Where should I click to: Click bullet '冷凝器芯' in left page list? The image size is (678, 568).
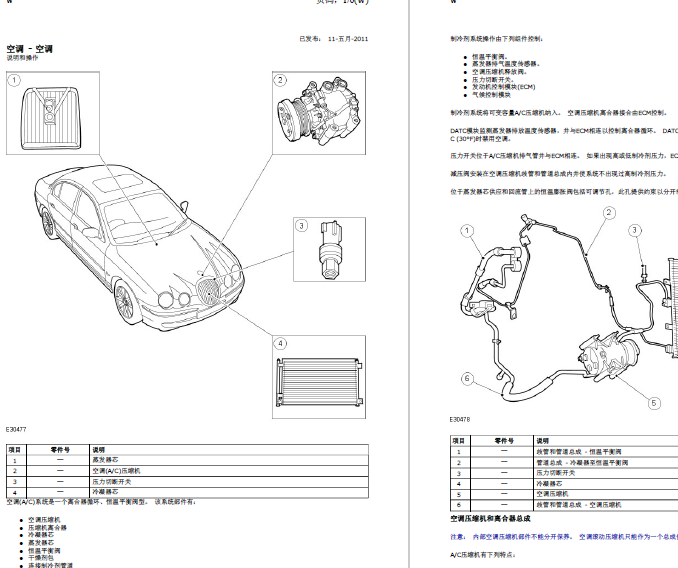41,535
